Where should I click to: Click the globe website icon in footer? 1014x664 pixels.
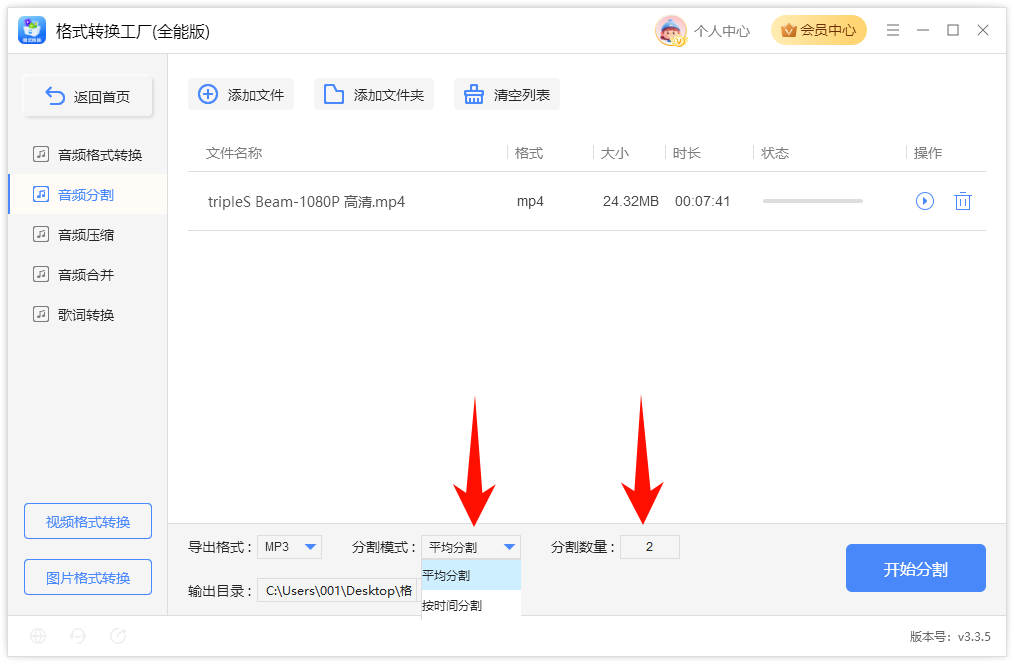[38, 636]
